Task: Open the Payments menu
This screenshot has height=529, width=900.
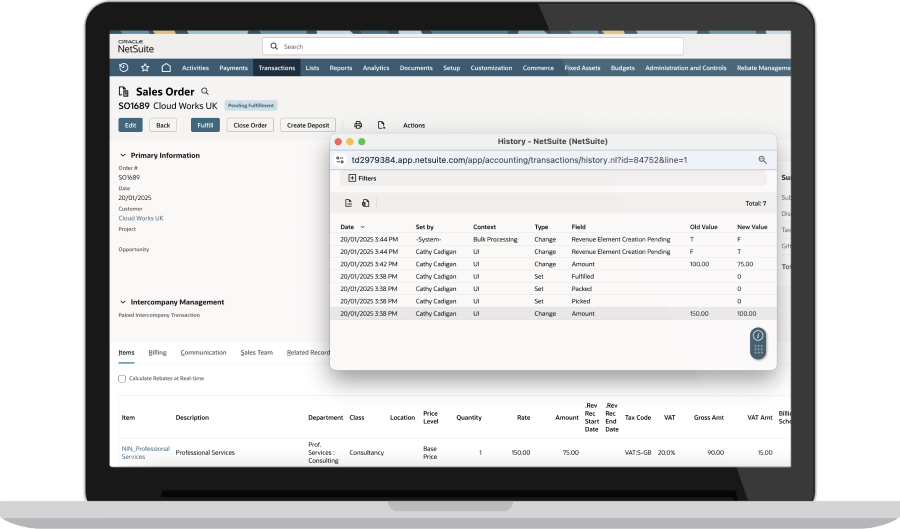Action: (x=234, y=68)
